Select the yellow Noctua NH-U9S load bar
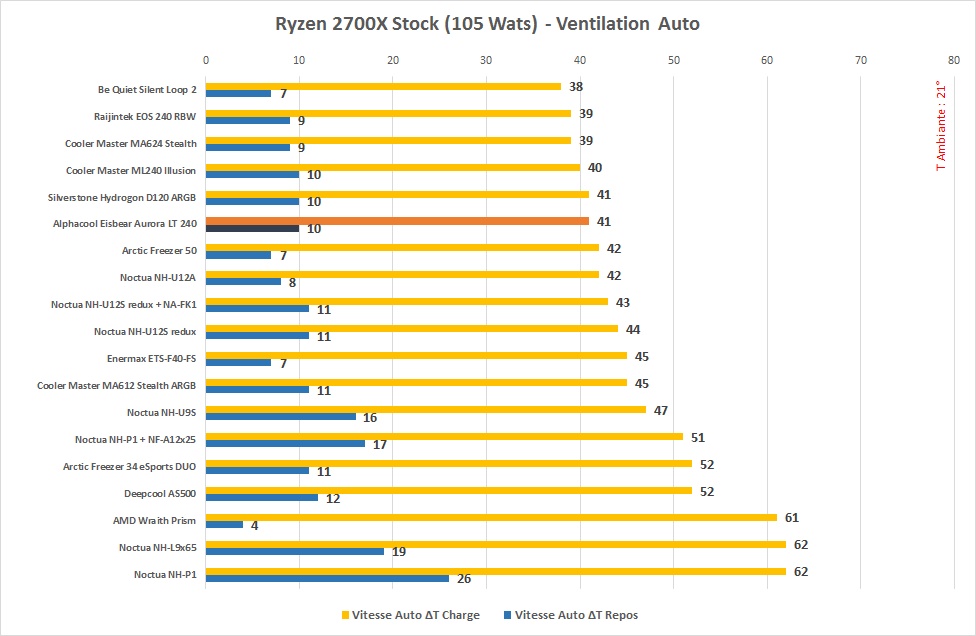Viewport: 976px width, 636px height. 425,409
